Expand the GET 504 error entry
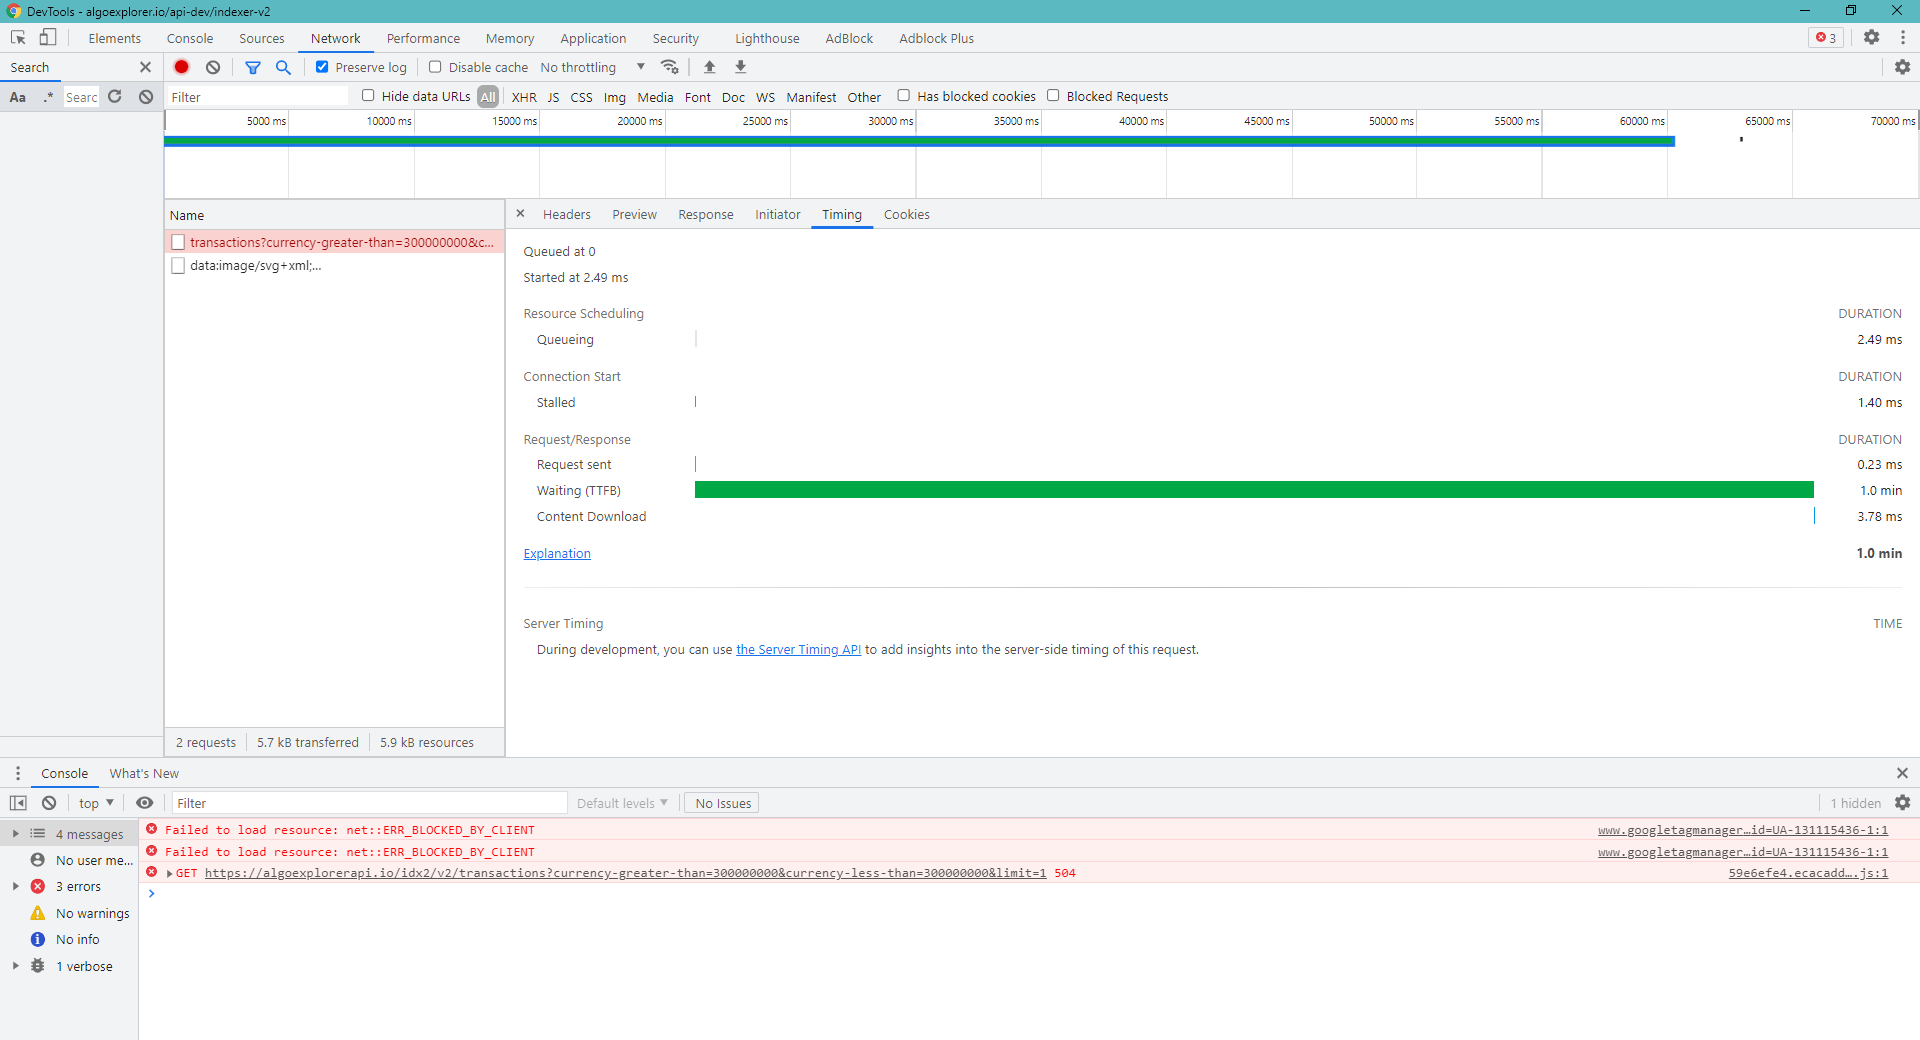The width and height of the screenshot is (1920, 1040). coord(170,873)
